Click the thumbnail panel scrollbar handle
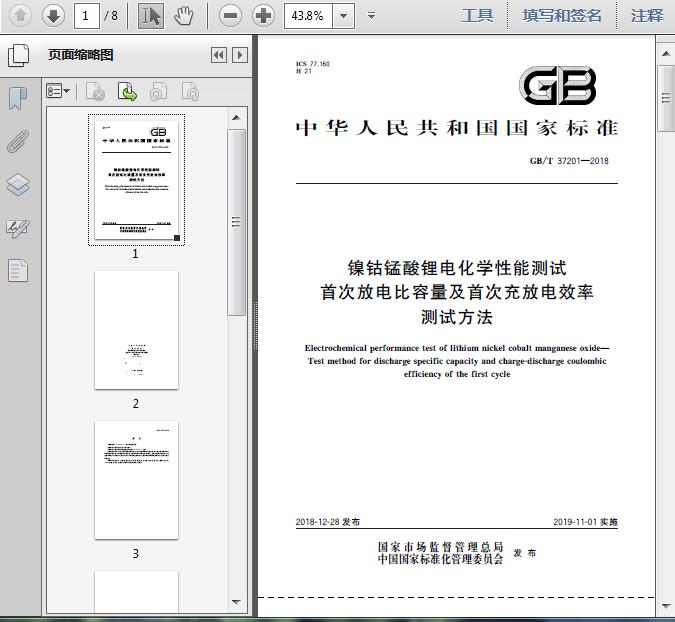Viewport: 675px width, 622px height. (236, 222)
